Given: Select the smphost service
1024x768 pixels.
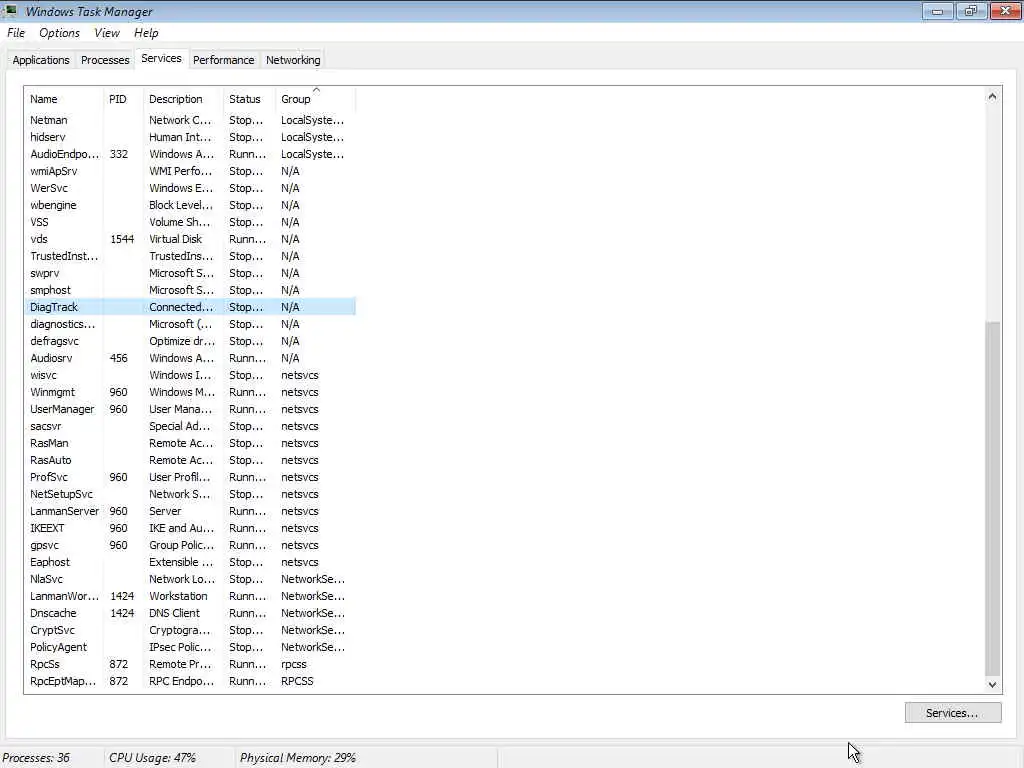Looking at the screenshot, I should pyautogui.click(x=191, y=290).
